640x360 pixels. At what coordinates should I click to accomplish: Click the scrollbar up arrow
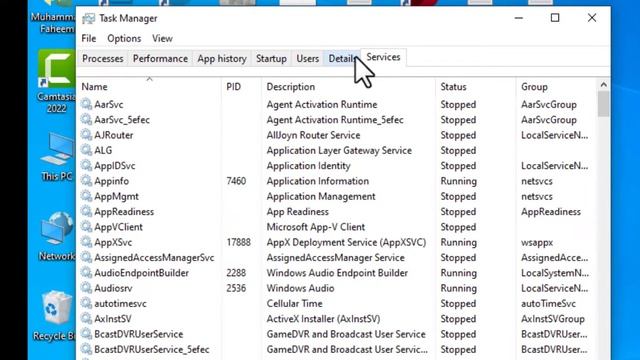[604, 85]
